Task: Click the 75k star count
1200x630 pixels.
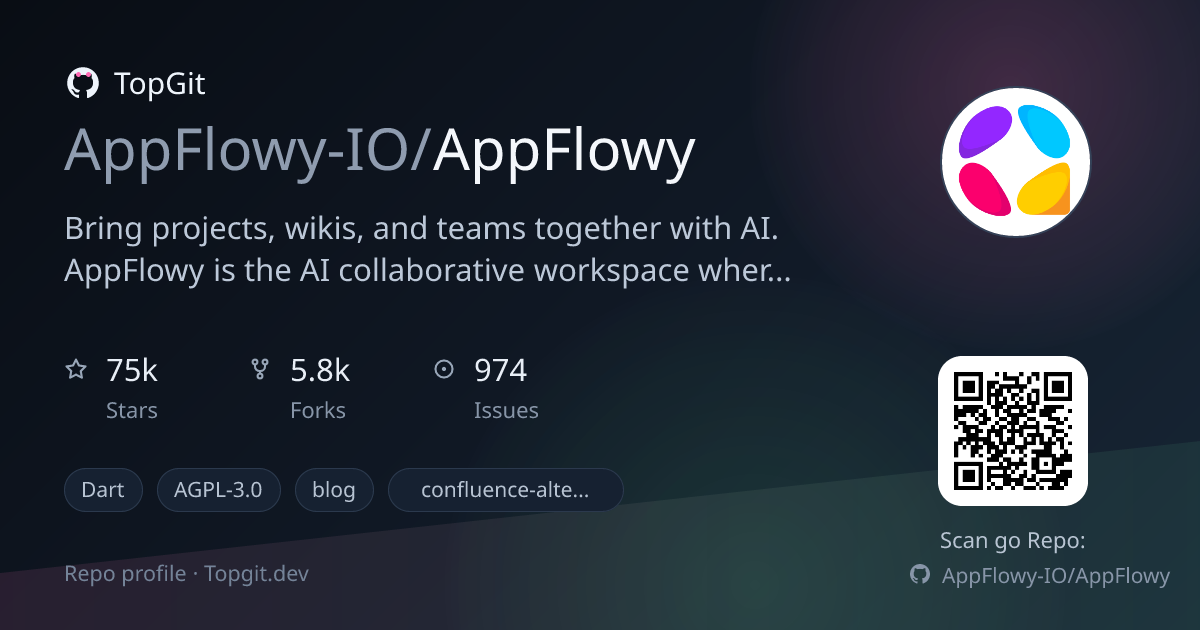Action: [132, 371]
